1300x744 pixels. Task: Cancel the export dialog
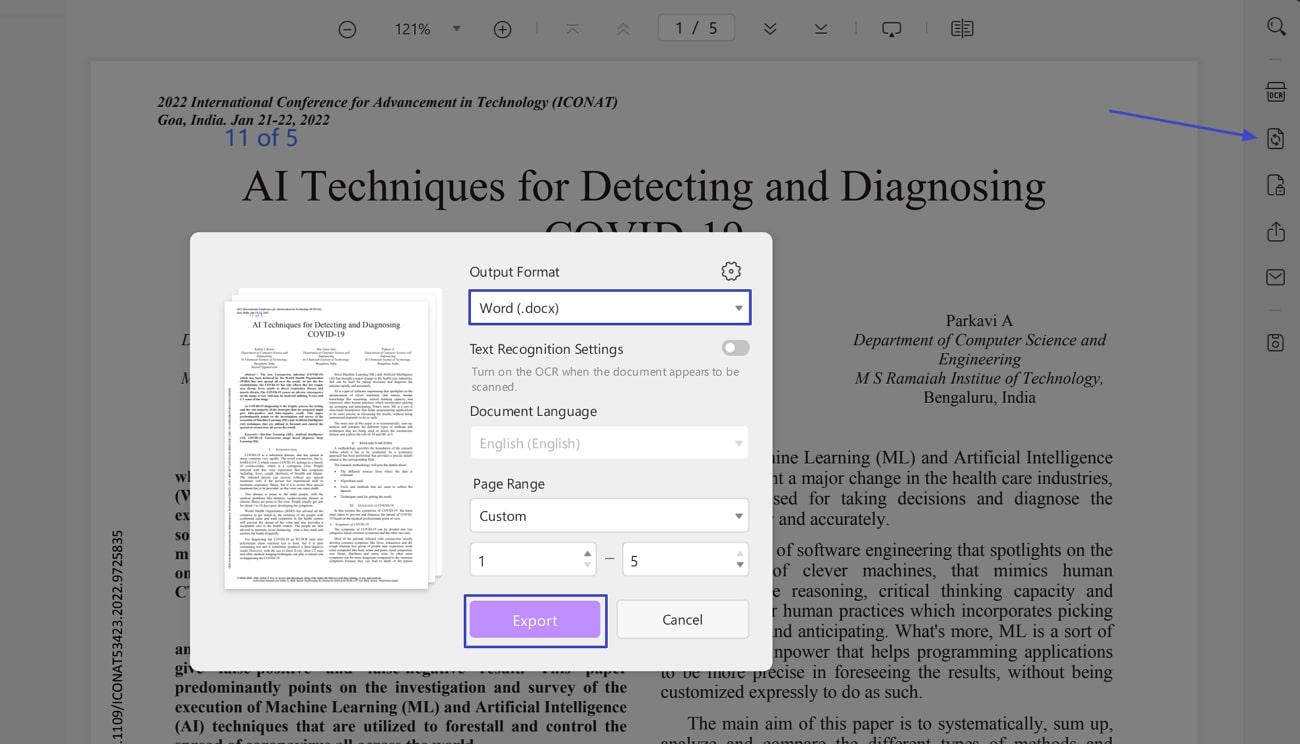coord(683,619)
